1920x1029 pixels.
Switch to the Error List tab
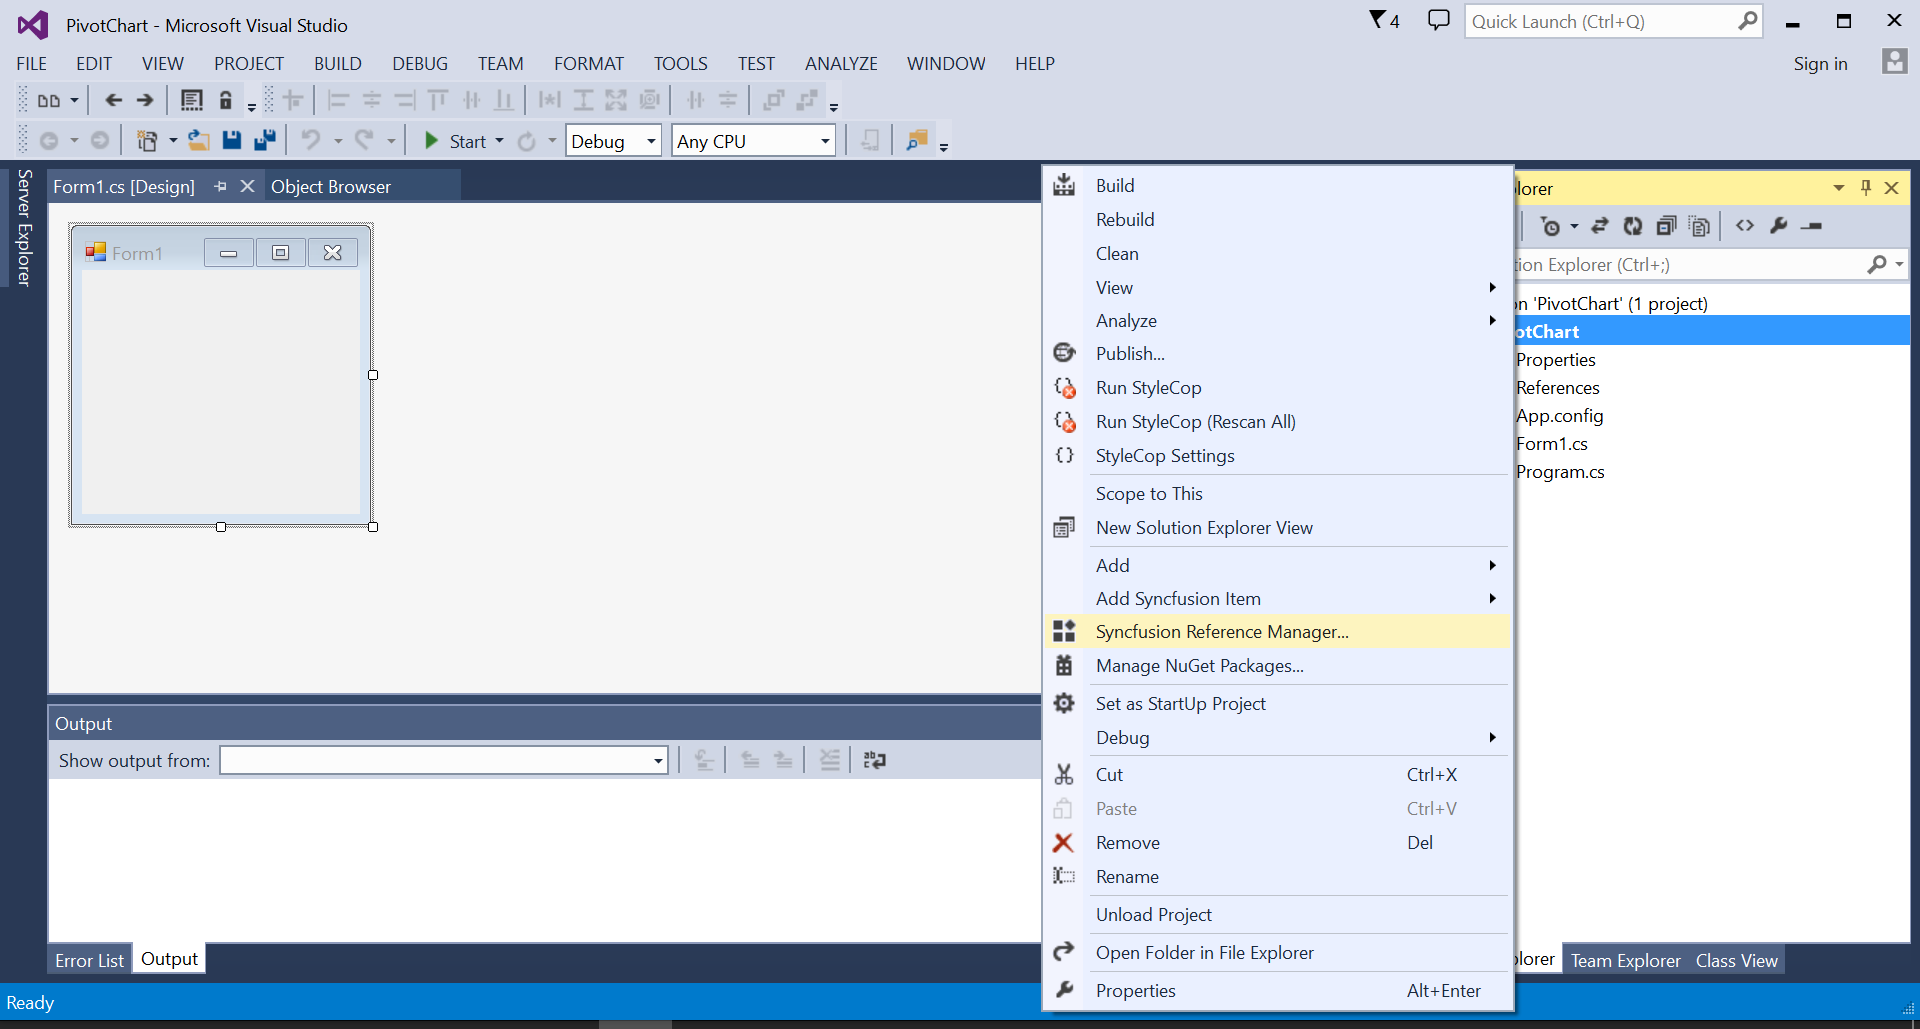89,960
